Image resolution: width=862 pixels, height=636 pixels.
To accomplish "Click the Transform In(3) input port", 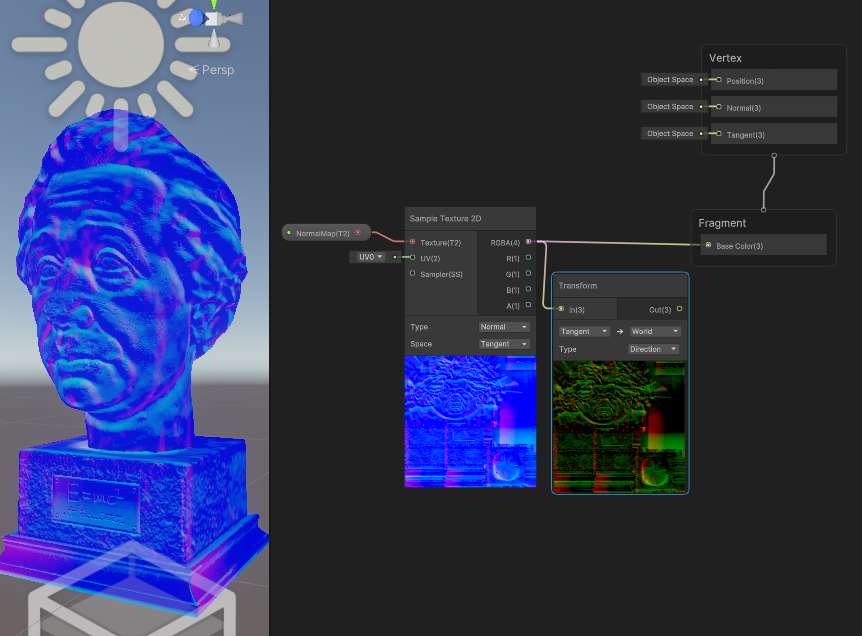I will (561, 309).
